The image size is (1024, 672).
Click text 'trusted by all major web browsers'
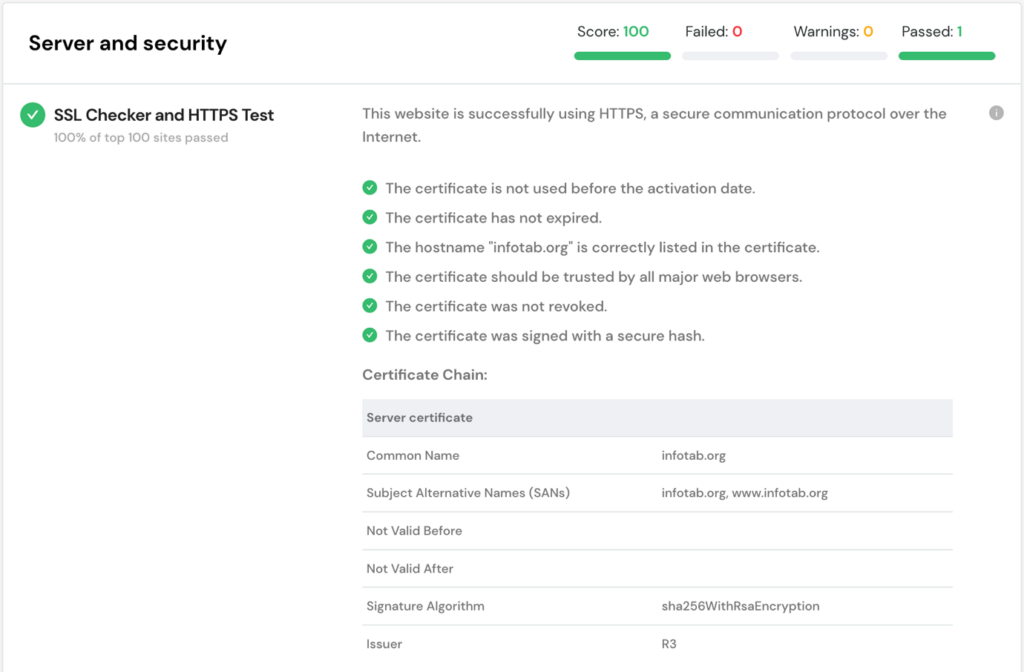[x=594, y=277]
